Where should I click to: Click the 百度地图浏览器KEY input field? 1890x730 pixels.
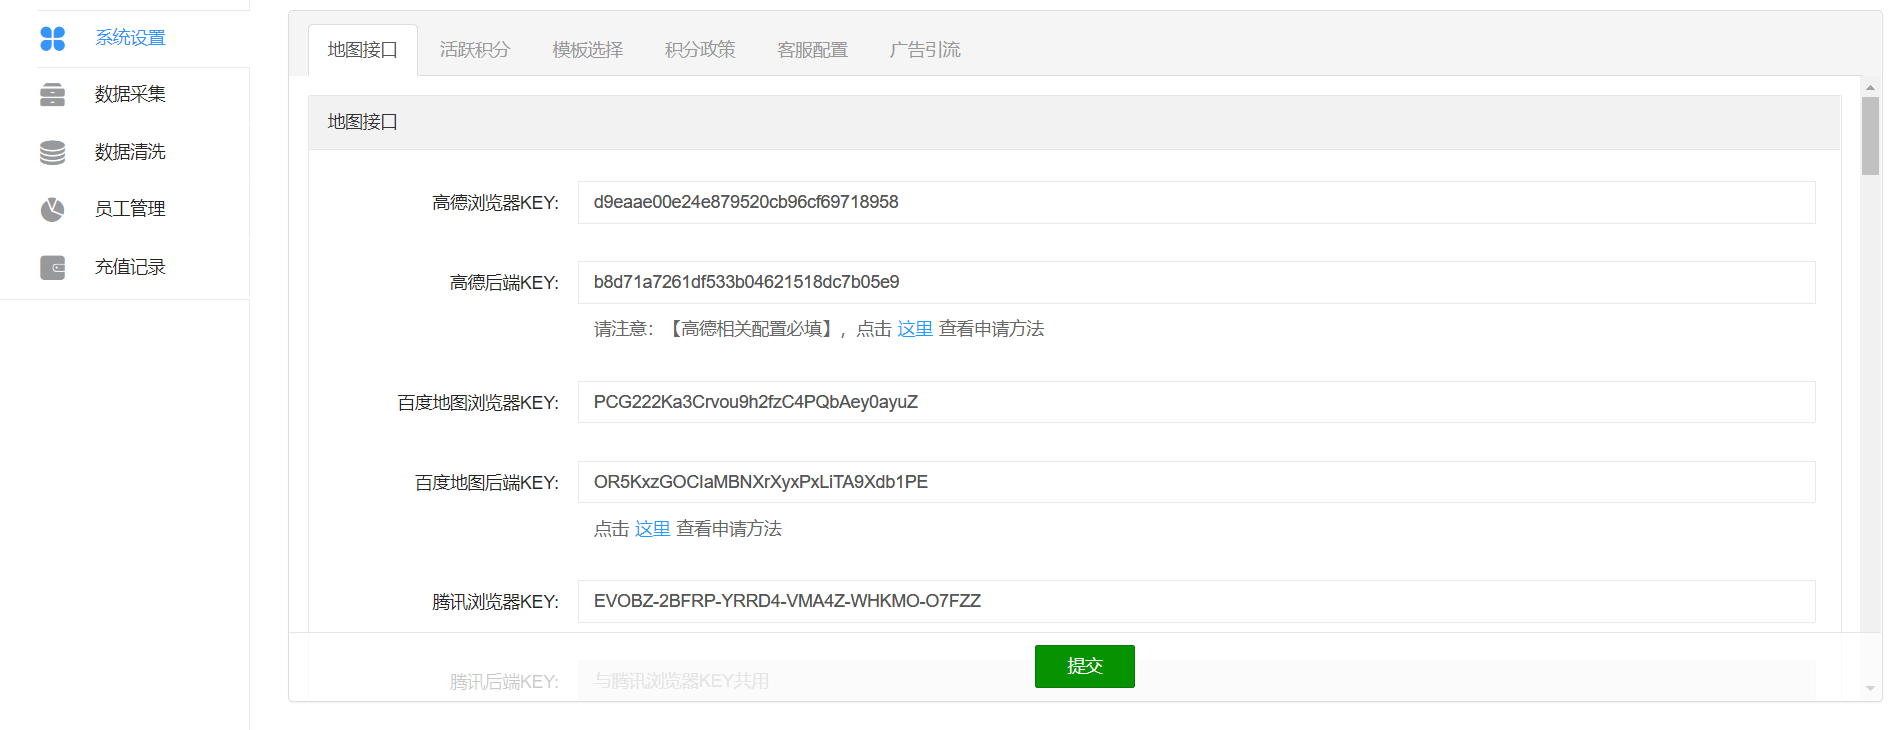coord(1196,402)
